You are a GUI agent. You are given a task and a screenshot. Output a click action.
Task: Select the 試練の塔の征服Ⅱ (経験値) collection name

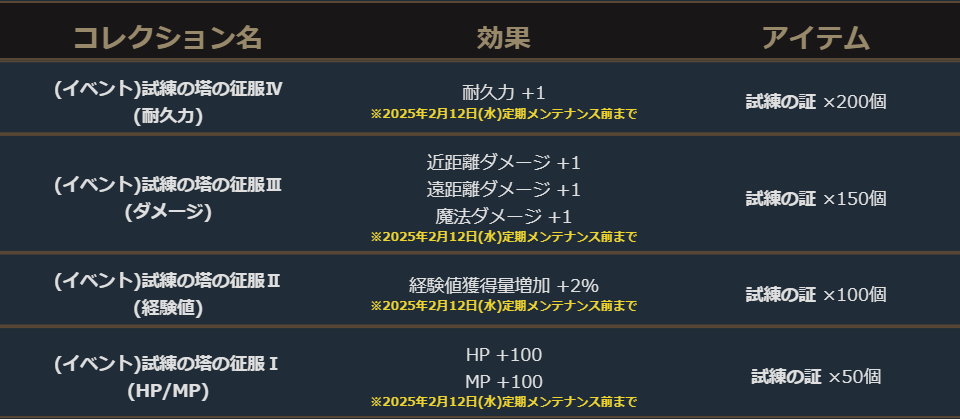168,294
